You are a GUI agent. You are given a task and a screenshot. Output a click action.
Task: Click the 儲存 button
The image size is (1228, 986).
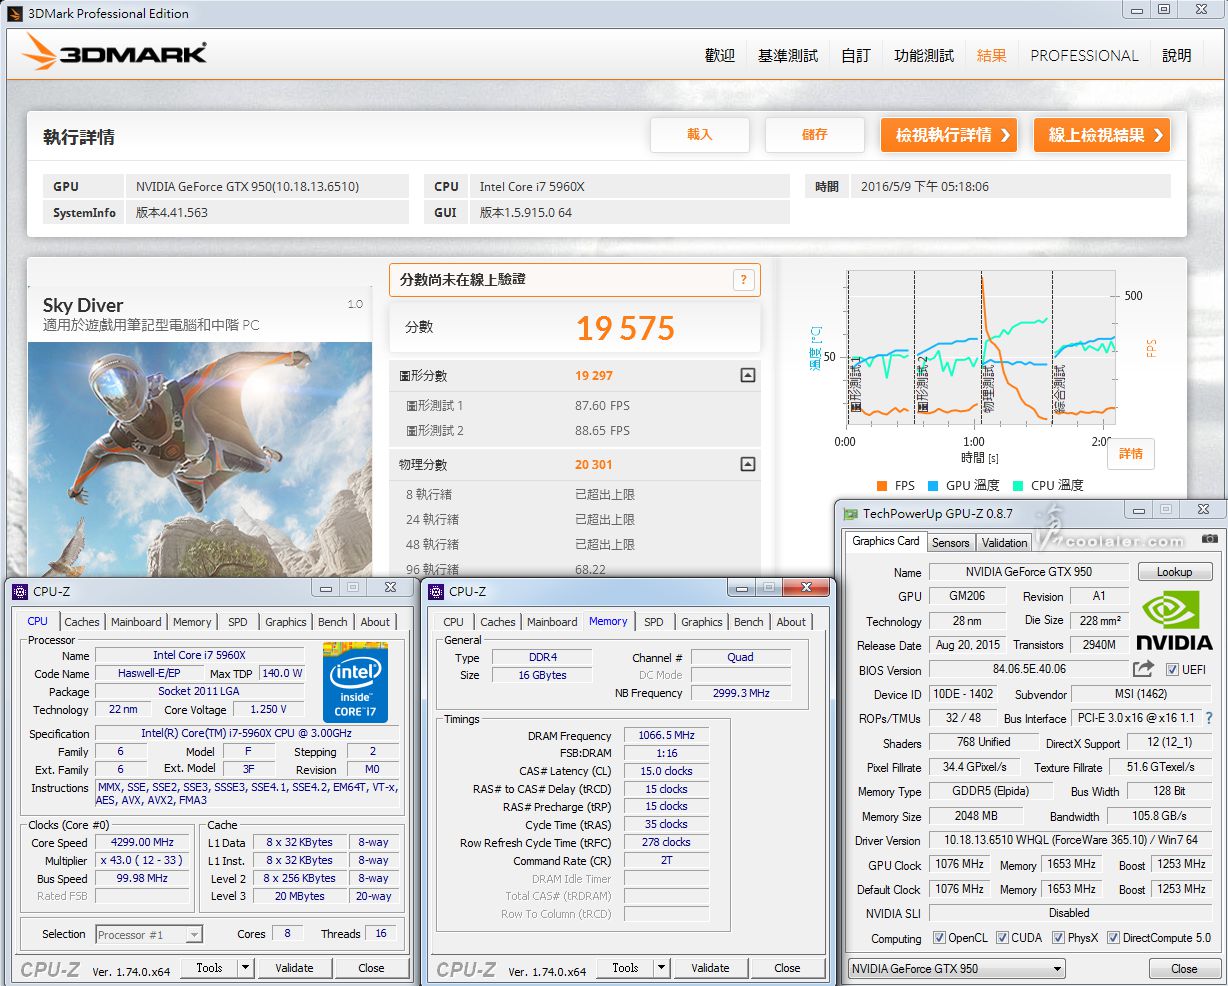point(815,135)
